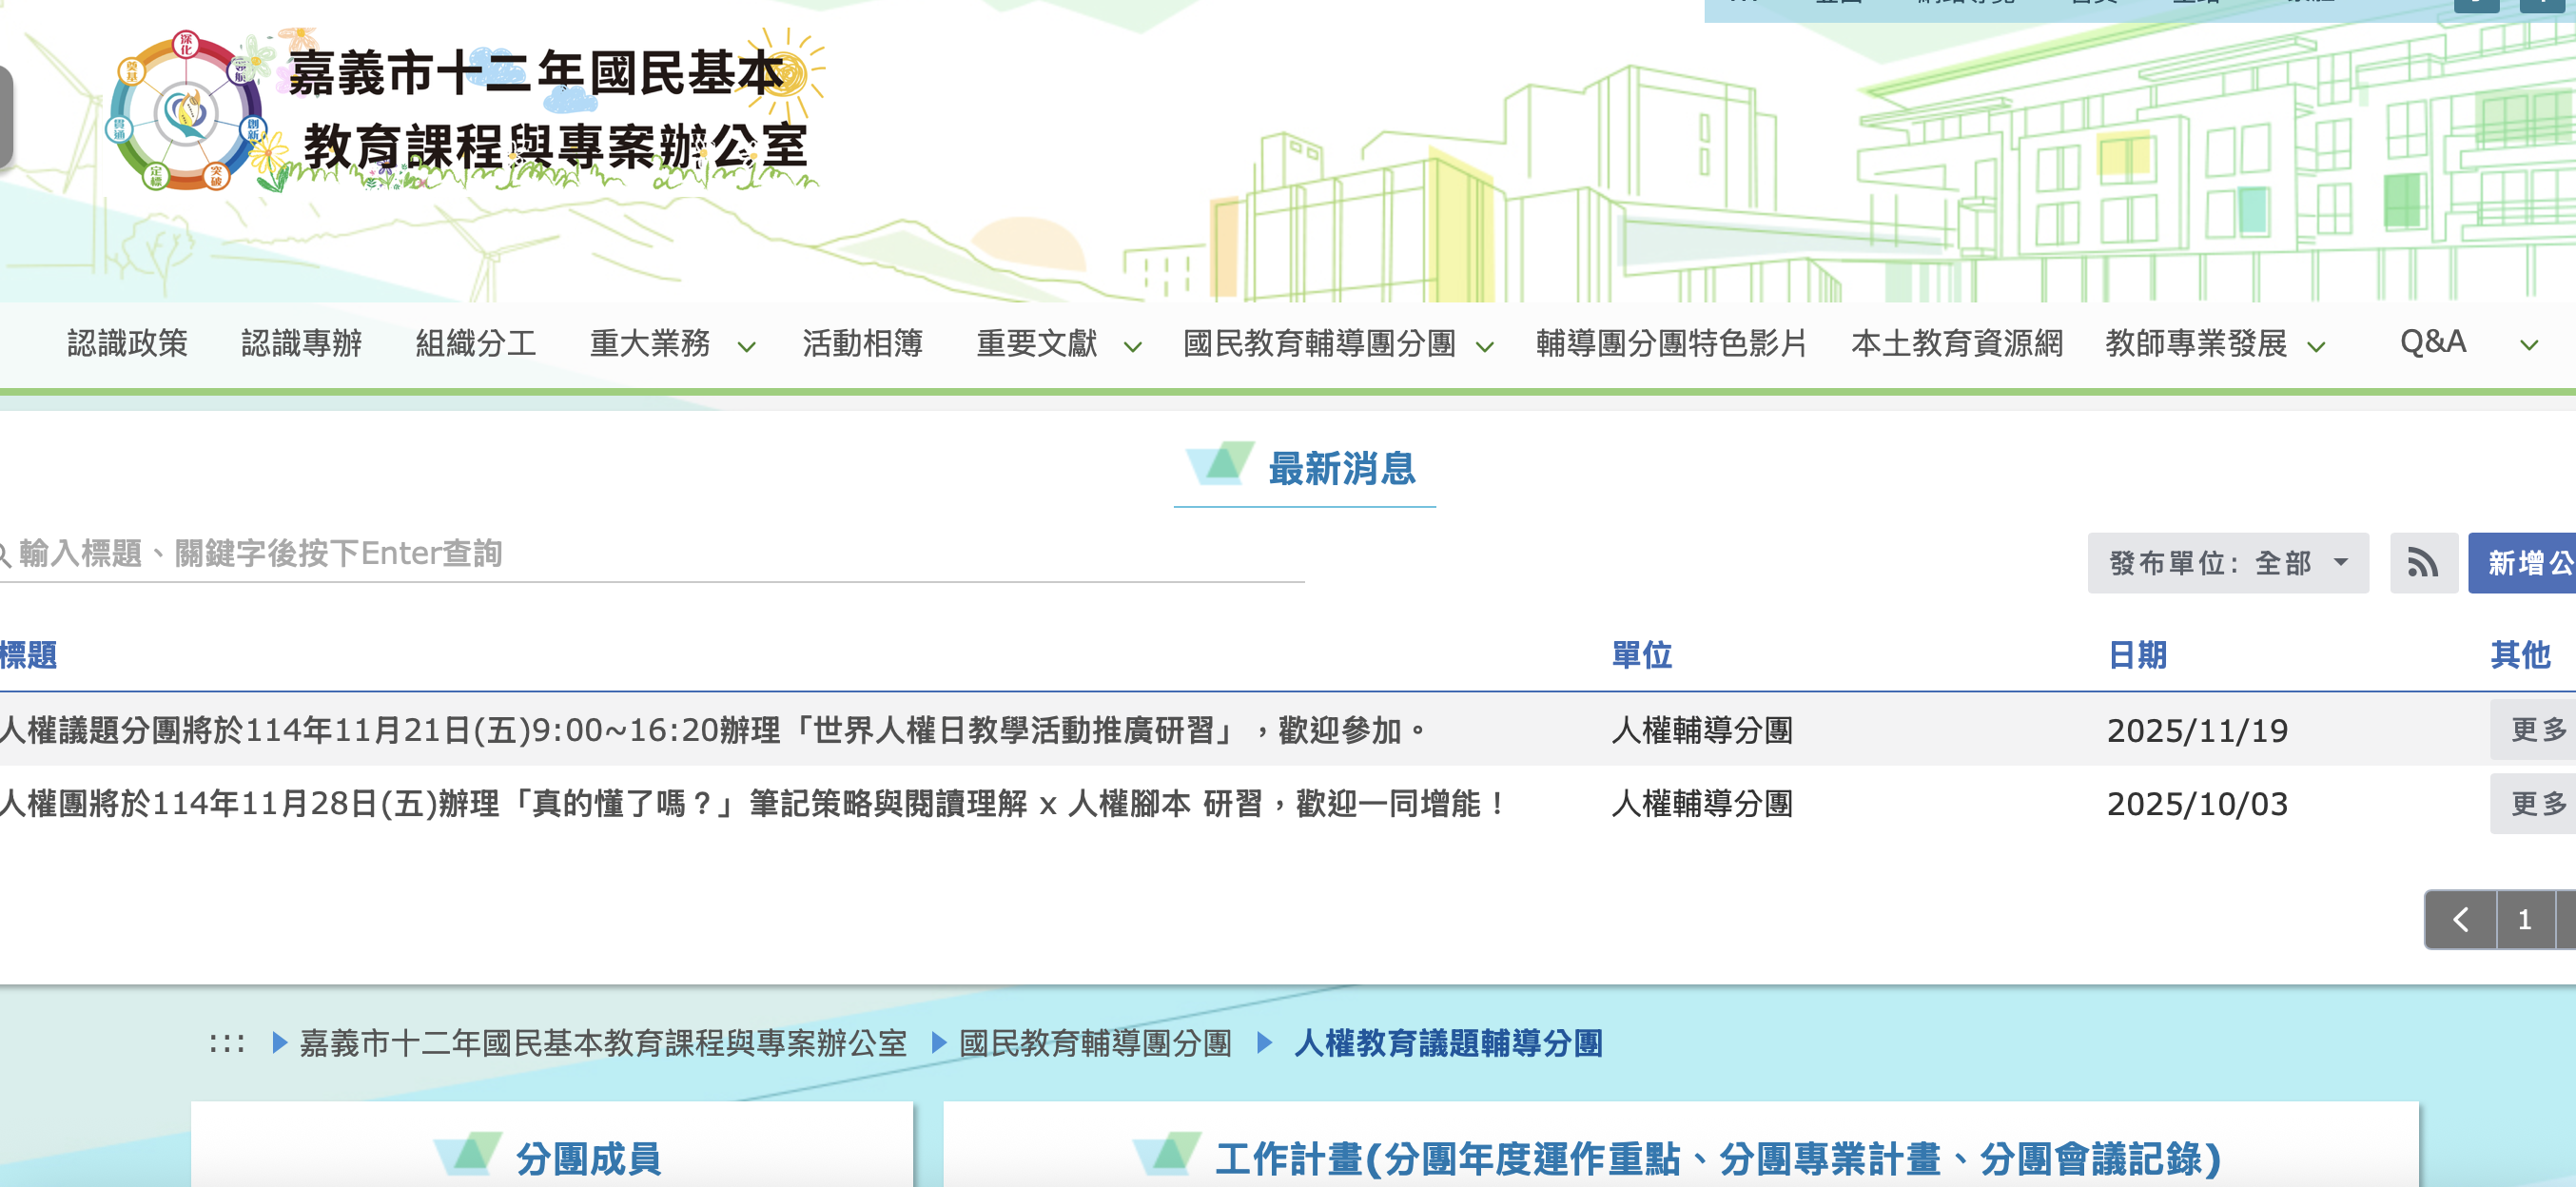Click the breadcrumb arrow before 人權教育議題輔導分團
Screen dimensions: 2576x1187
(x=1264, y=1043)
